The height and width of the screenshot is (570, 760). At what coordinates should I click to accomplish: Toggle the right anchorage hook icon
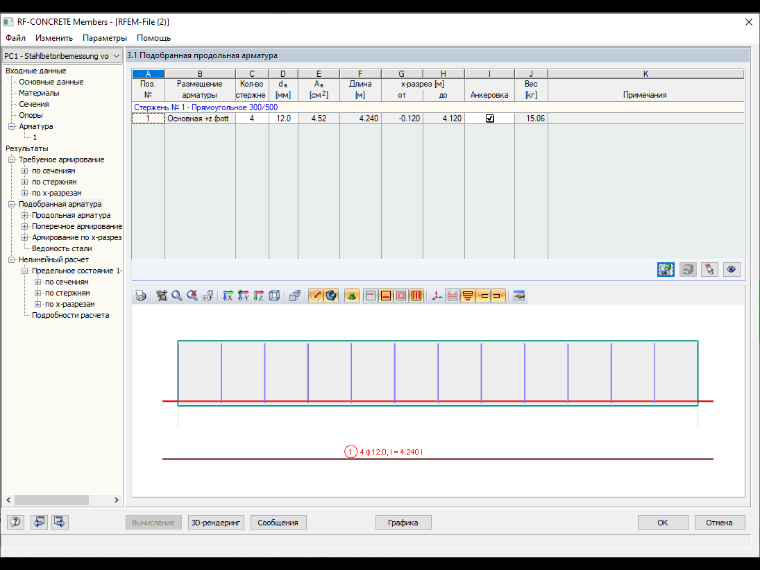coord(498,296)
